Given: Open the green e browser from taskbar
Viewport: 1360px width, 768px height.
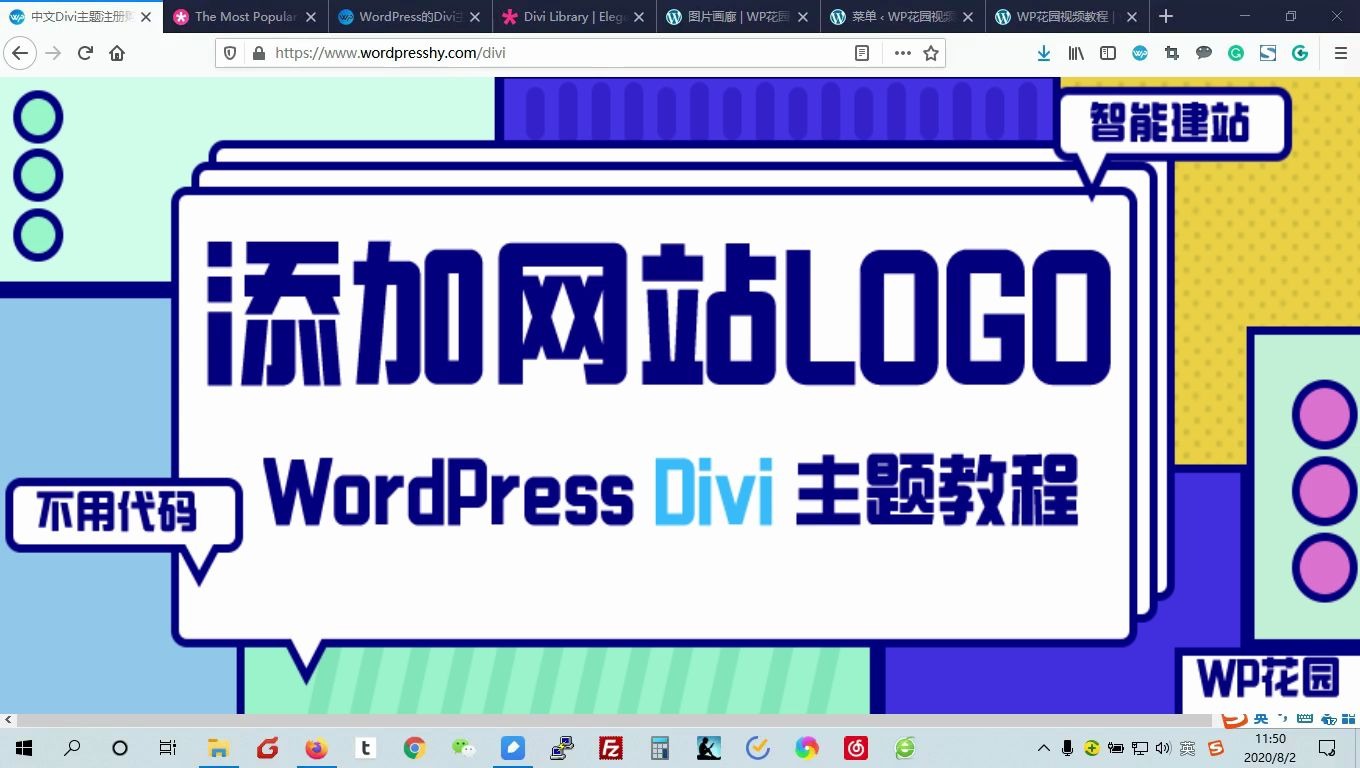Looking at the screenshot, I should point(904,748).
